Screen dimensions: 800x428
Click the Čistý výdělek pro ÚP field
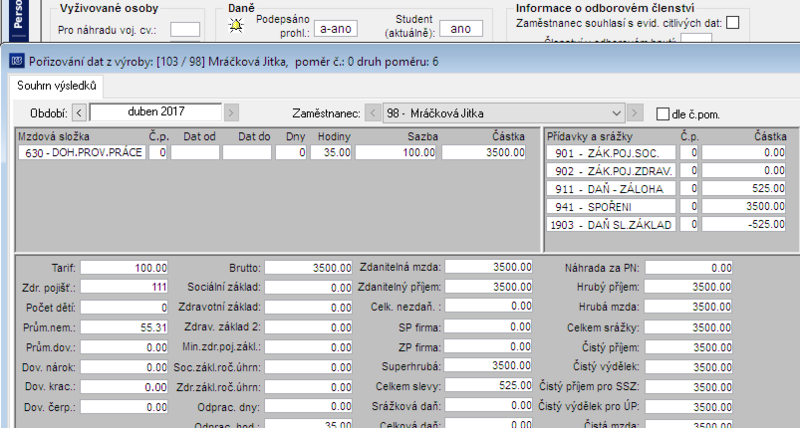pos(689,407)
